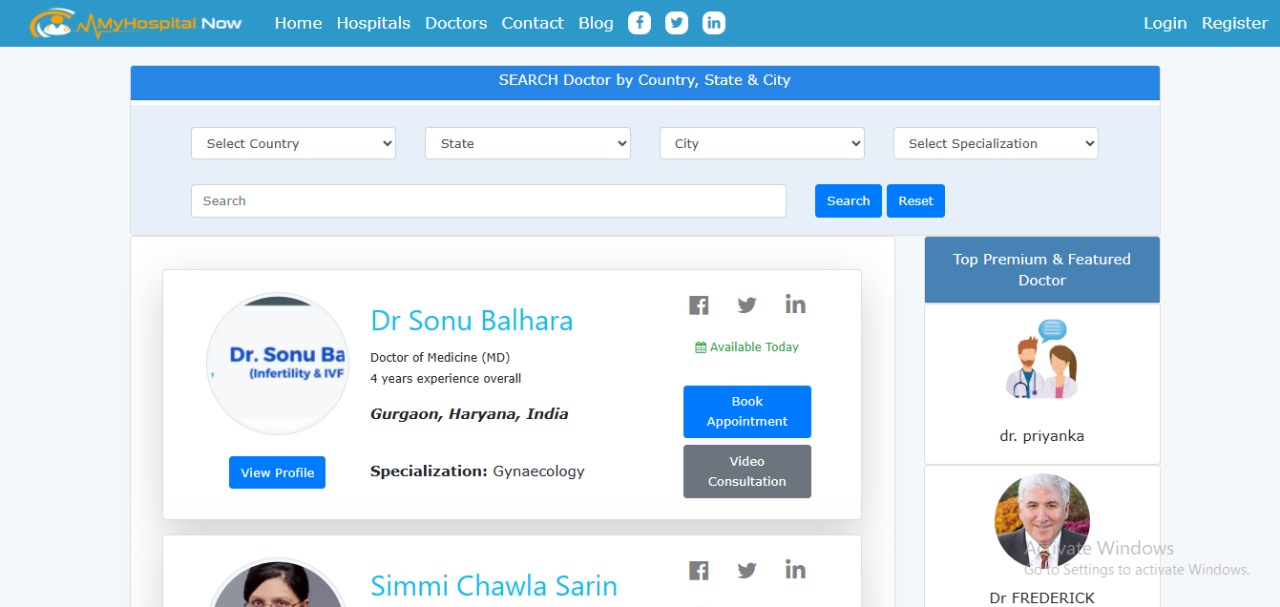This screenshot has height=607, width=1280.
Task: Click the 4 years experience overall text
Action: coord(446,379)
